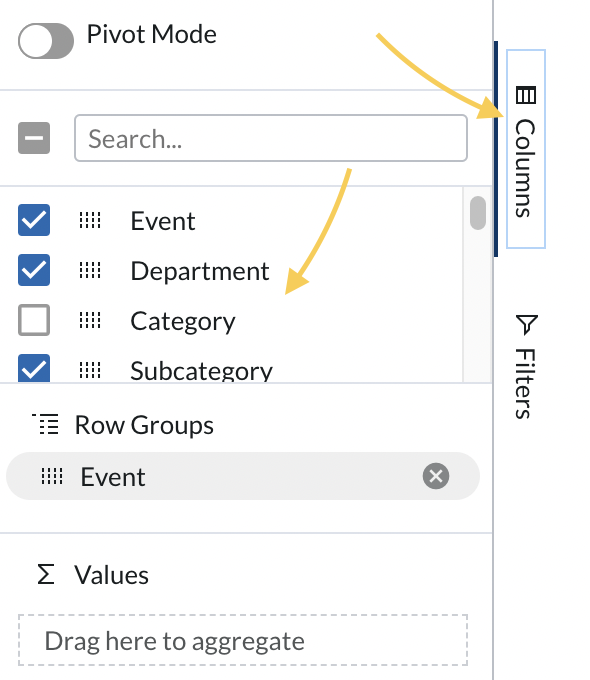The height and width of the screenshot is (680, 590).
Task: Click the columns table icon on side tab
Action: 526,95
